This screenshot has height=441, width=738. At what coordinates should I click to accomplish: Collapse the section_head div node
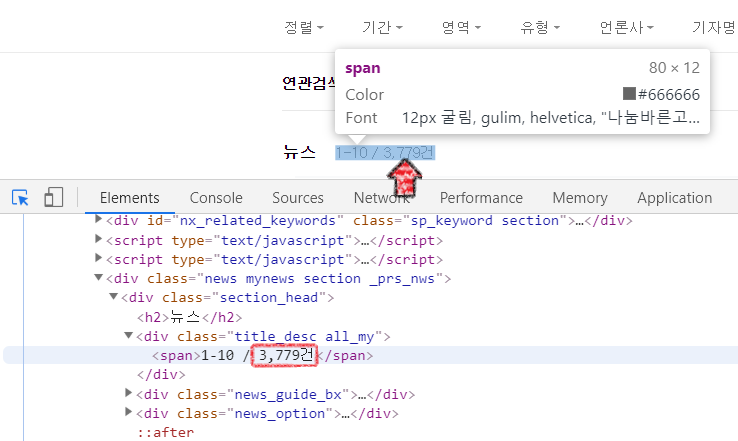[113, 297]
